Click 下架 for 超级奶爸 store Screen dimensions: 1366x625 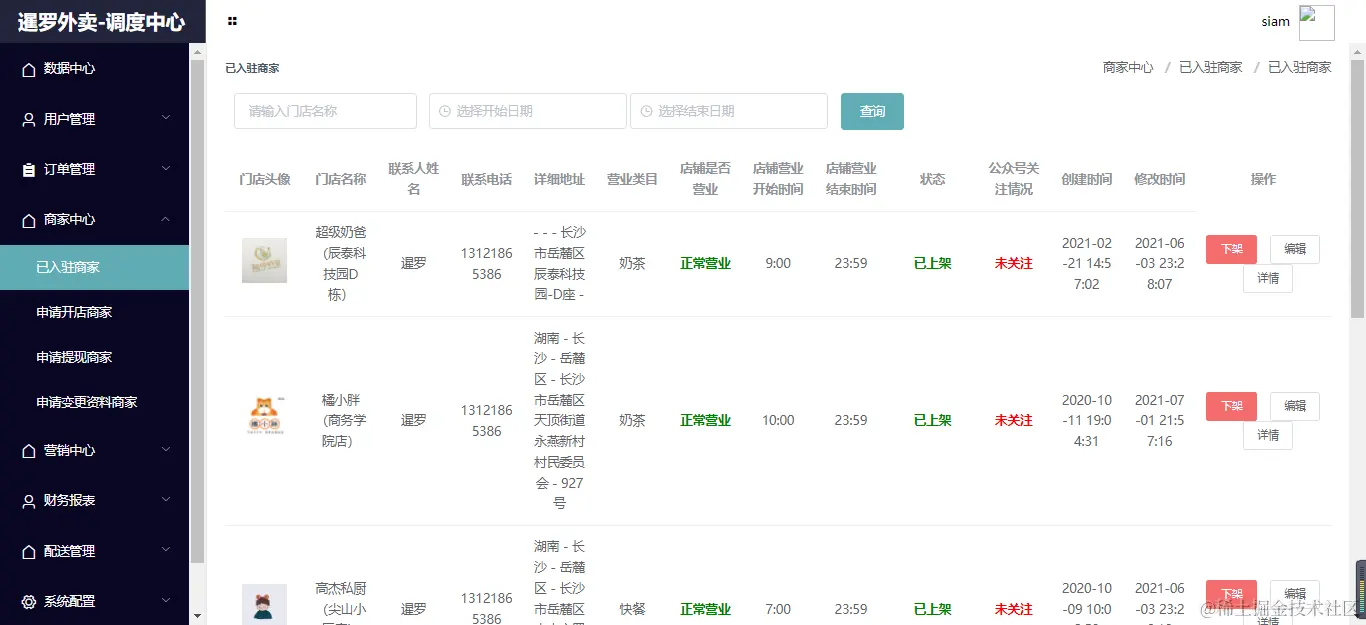coord(1231,249)
